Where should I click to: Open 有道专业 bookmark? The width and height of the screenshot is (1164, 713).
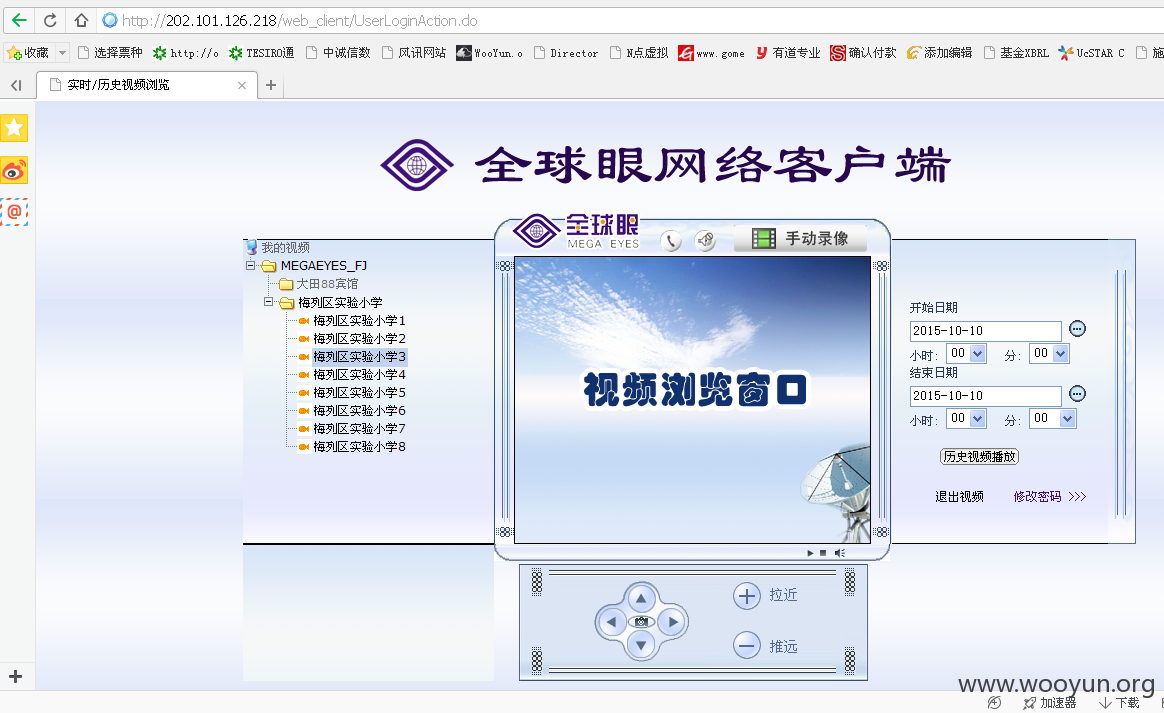tap(788, 53)
